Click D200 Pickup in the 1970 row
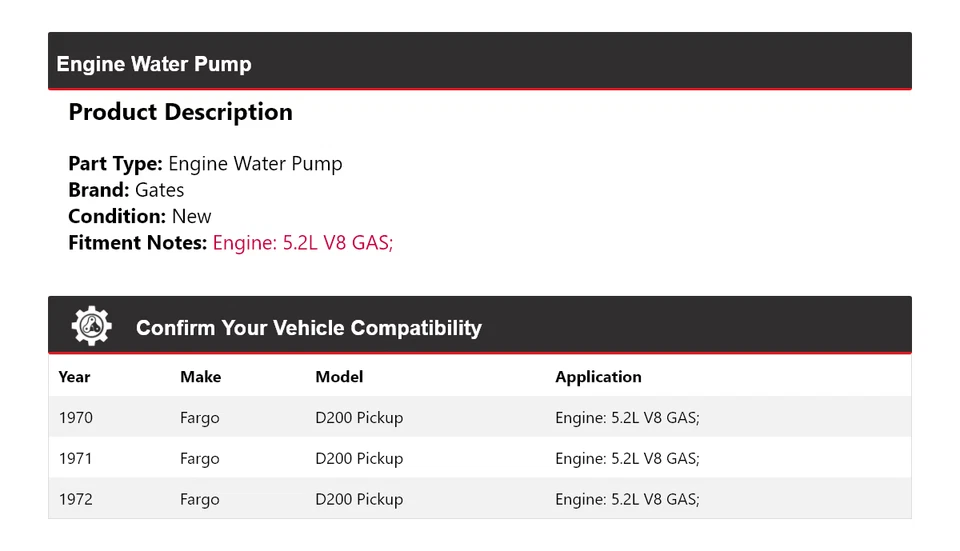Screen dimensions: 960x551 359,418
